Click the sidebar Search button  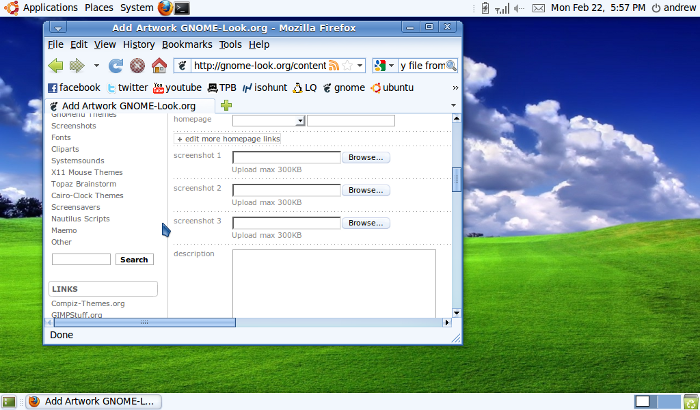[x=134, y=259]
